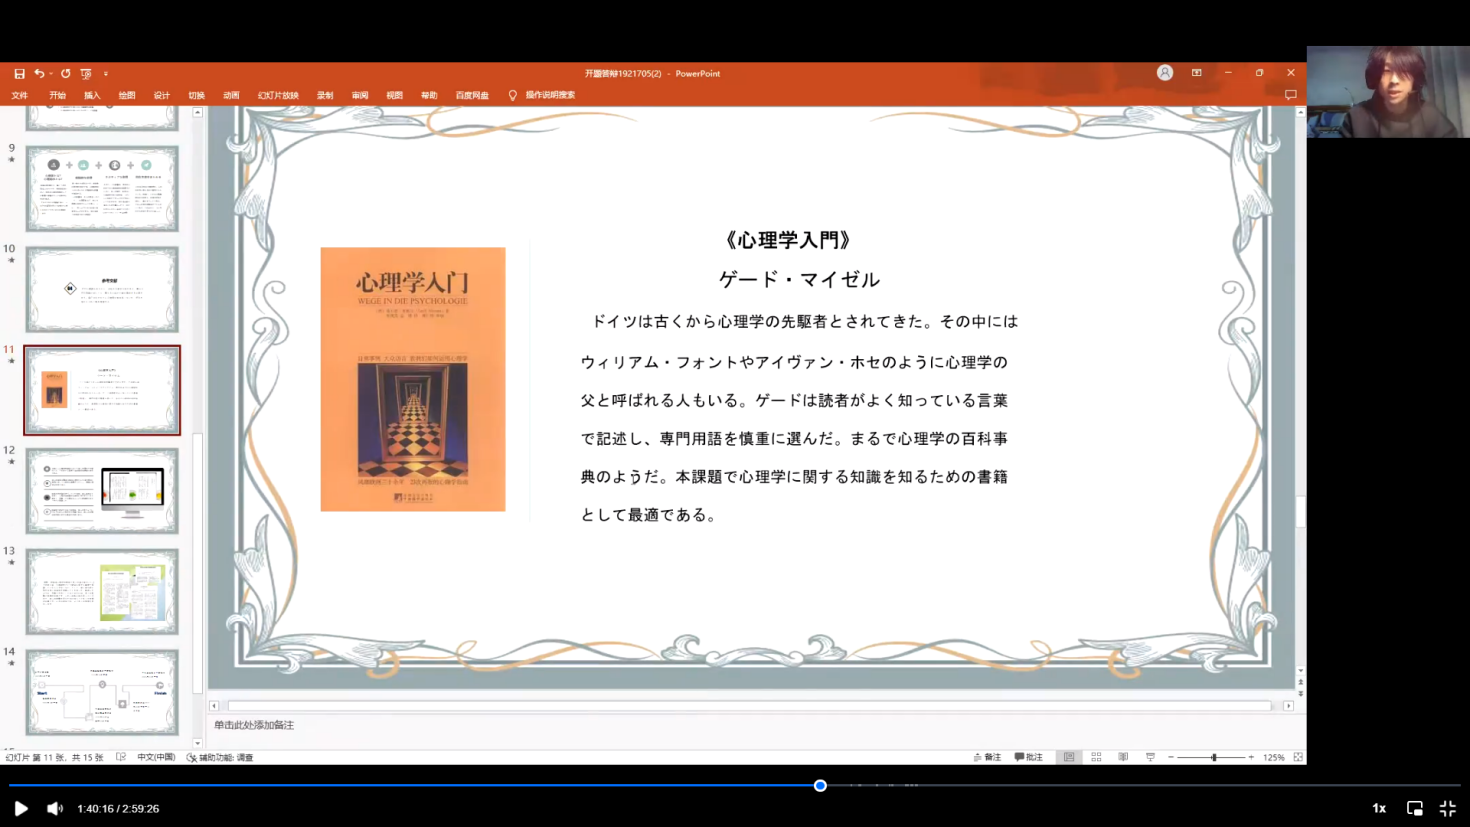Click the slideshow view icon in status bar
The width and height of the screenshot is (1470, 827).
(x=1150, y=757)
